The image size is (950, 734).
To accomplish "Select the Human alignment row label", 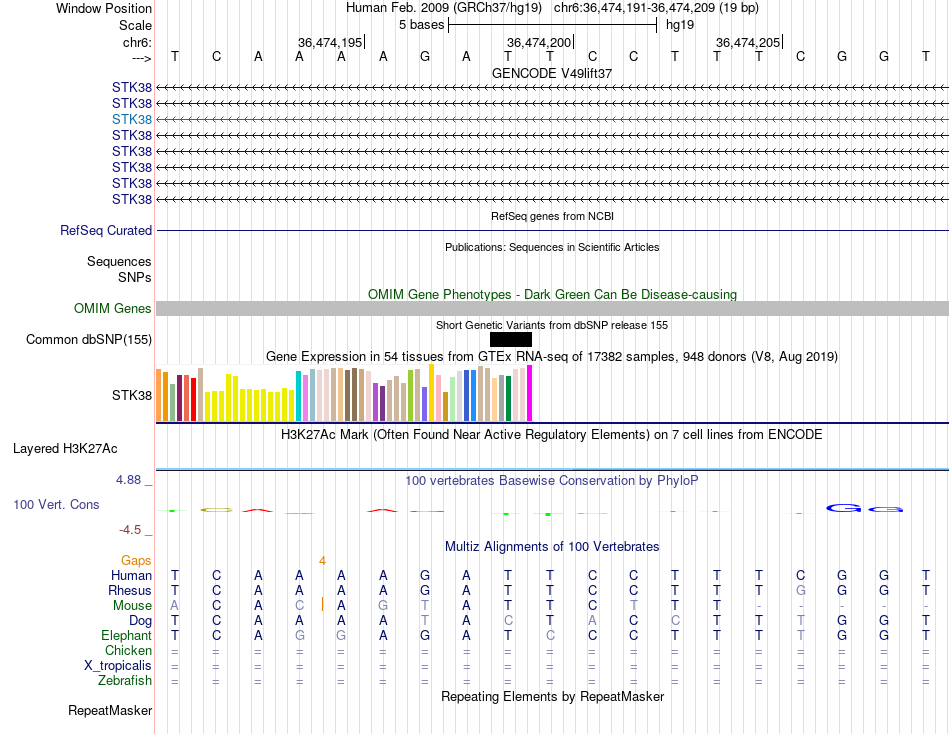I will pos(131,575).
